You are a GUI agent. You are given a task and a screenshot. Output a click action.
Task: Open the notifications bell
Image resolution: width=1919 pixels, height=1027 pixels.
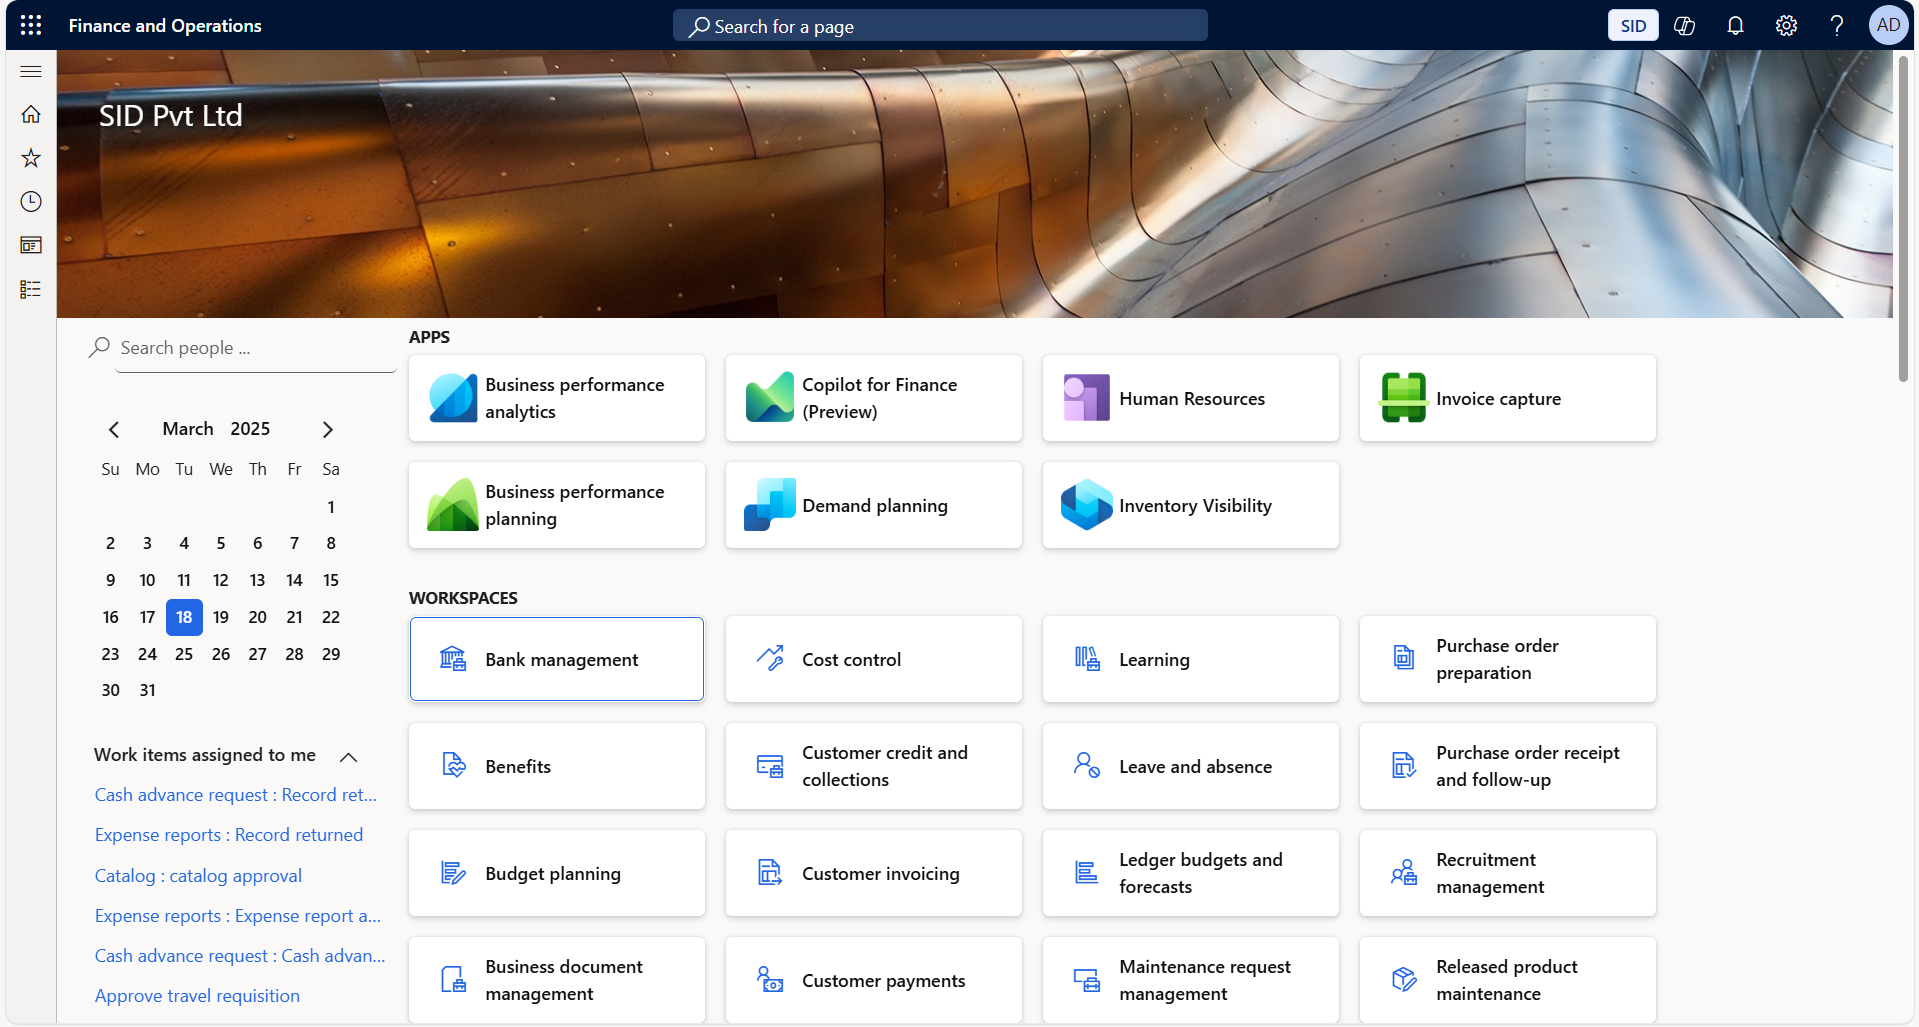(x=1735, y=25)
